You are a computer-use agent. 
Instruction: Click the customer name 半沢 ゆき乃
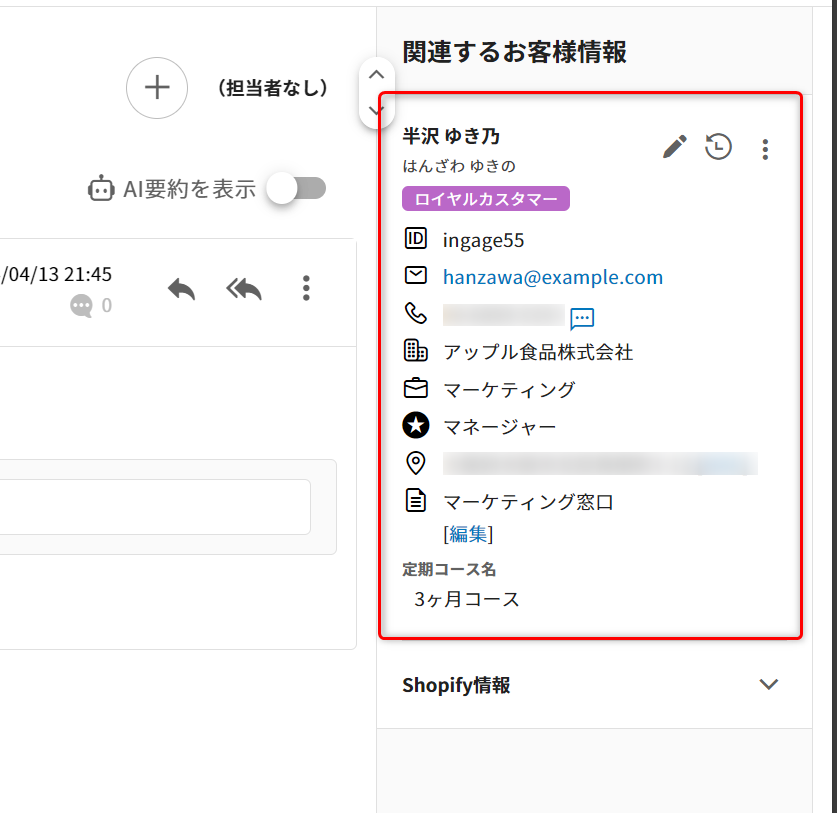(451, 136)
